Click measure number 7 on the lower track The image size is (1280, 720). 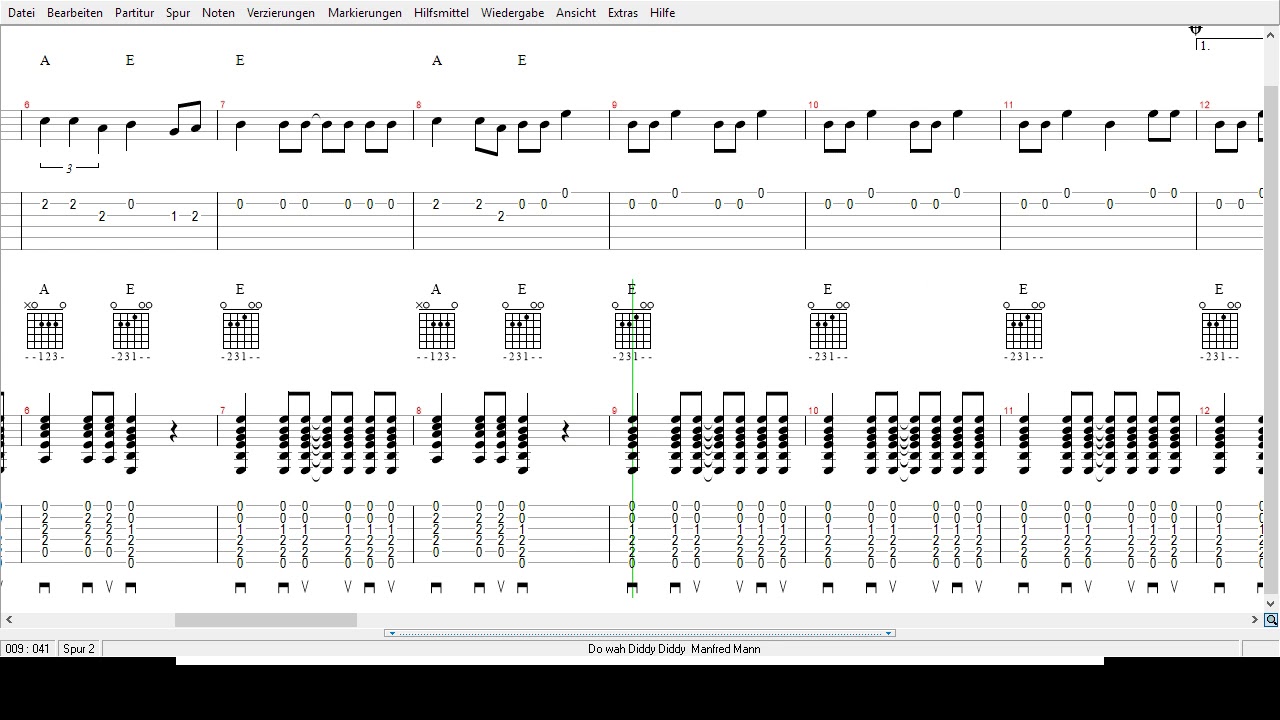(223, 411)
